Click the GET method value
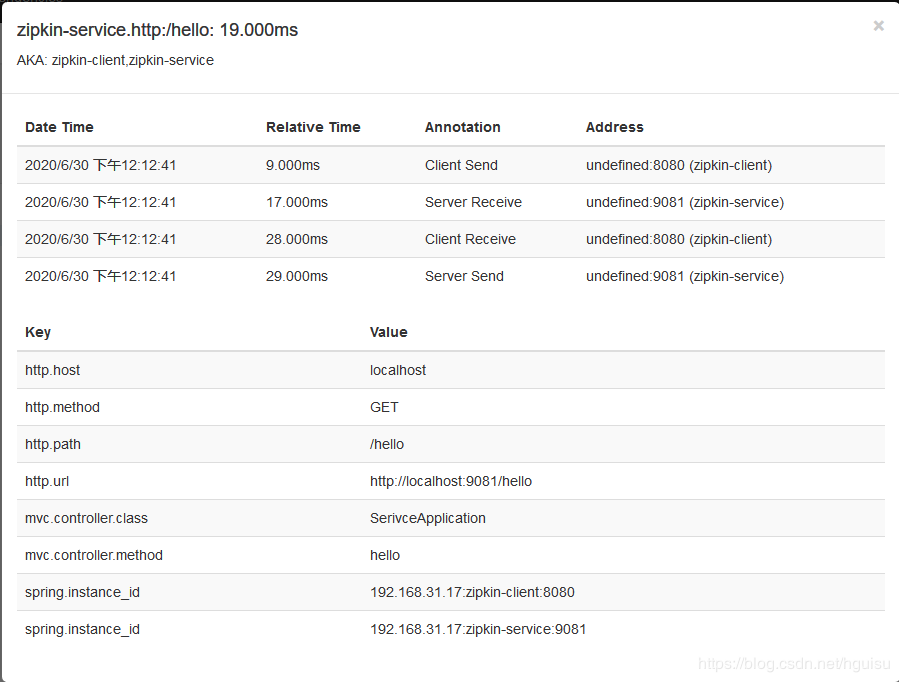The height and width of the screenshot is (682, 899). click(384, 407)
